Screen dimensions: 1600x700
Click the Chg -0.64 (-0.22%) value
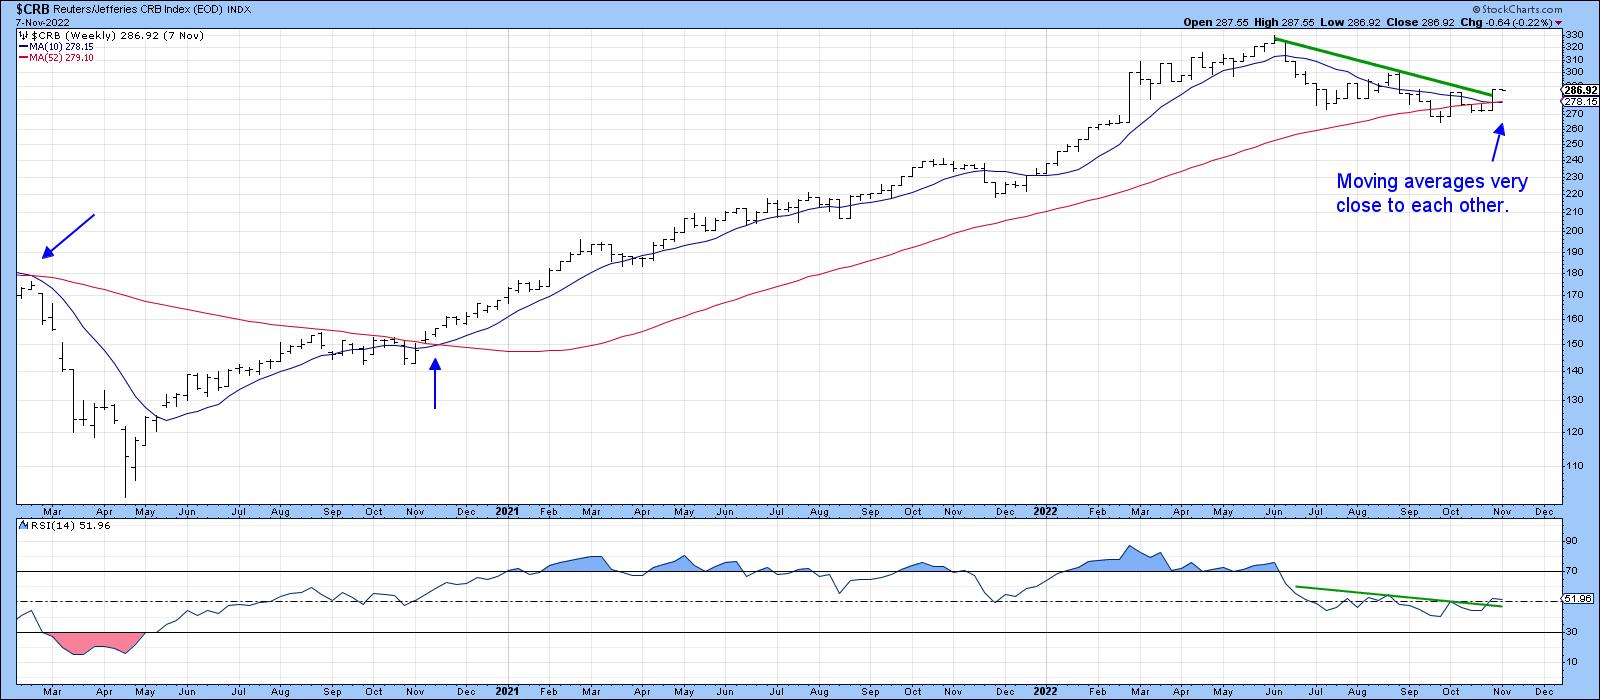[x=1517, y=21]
